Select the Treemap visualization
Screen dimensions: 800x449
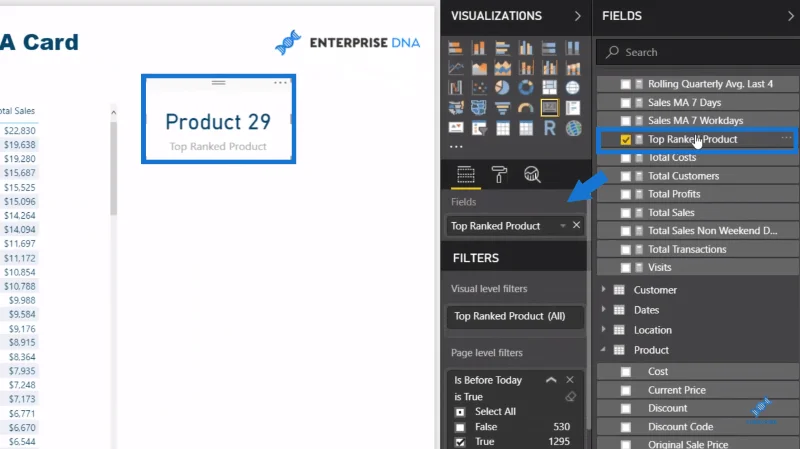tap(549, 88)
